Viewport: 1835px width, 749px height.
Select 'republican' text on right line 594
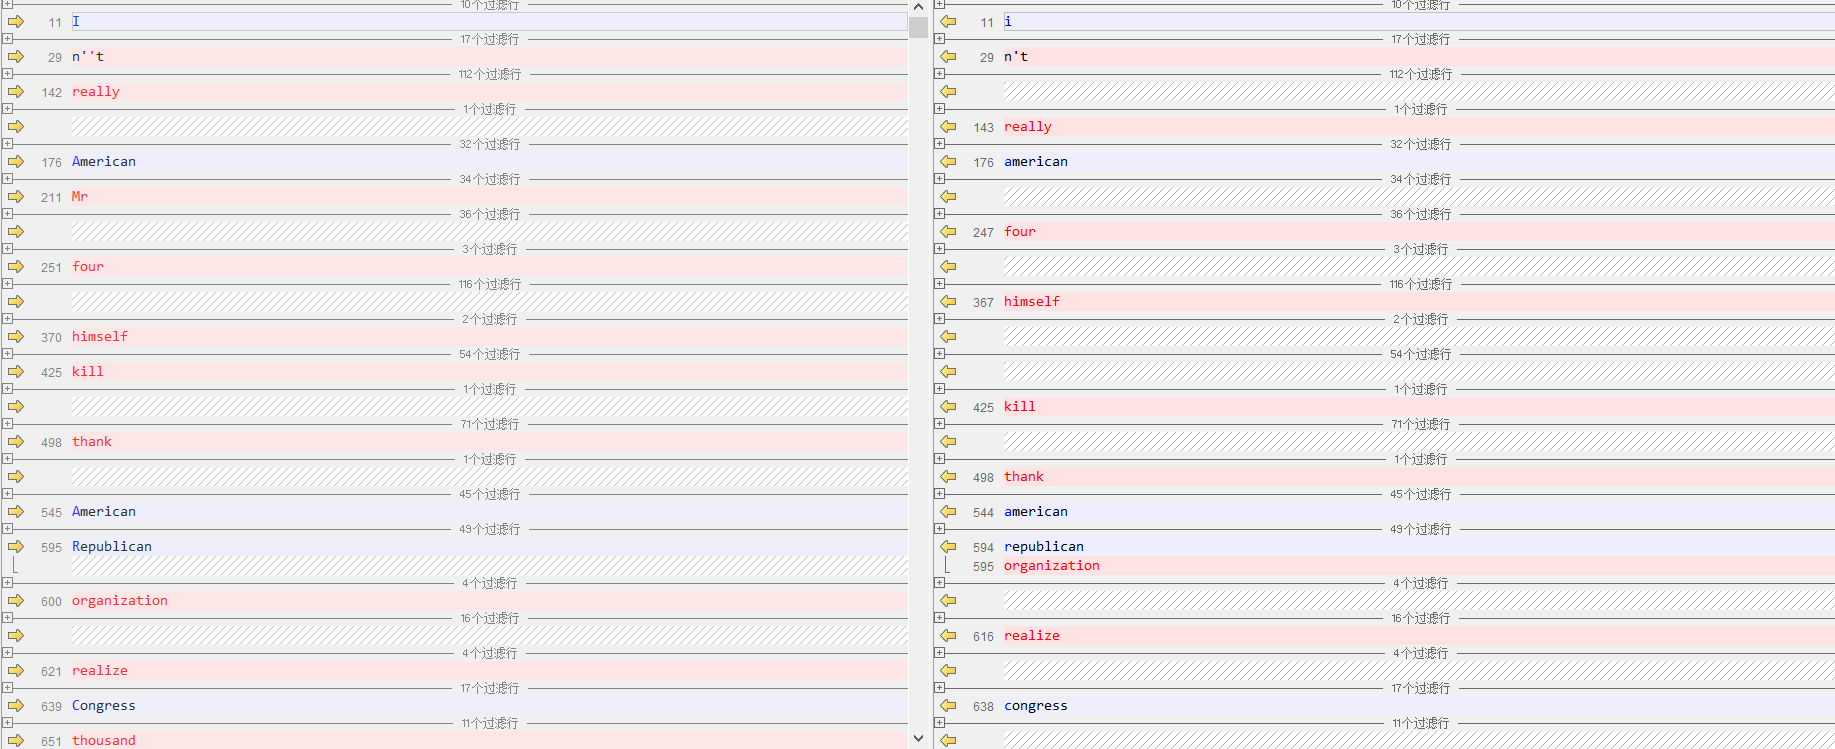tap(1044, 547)
